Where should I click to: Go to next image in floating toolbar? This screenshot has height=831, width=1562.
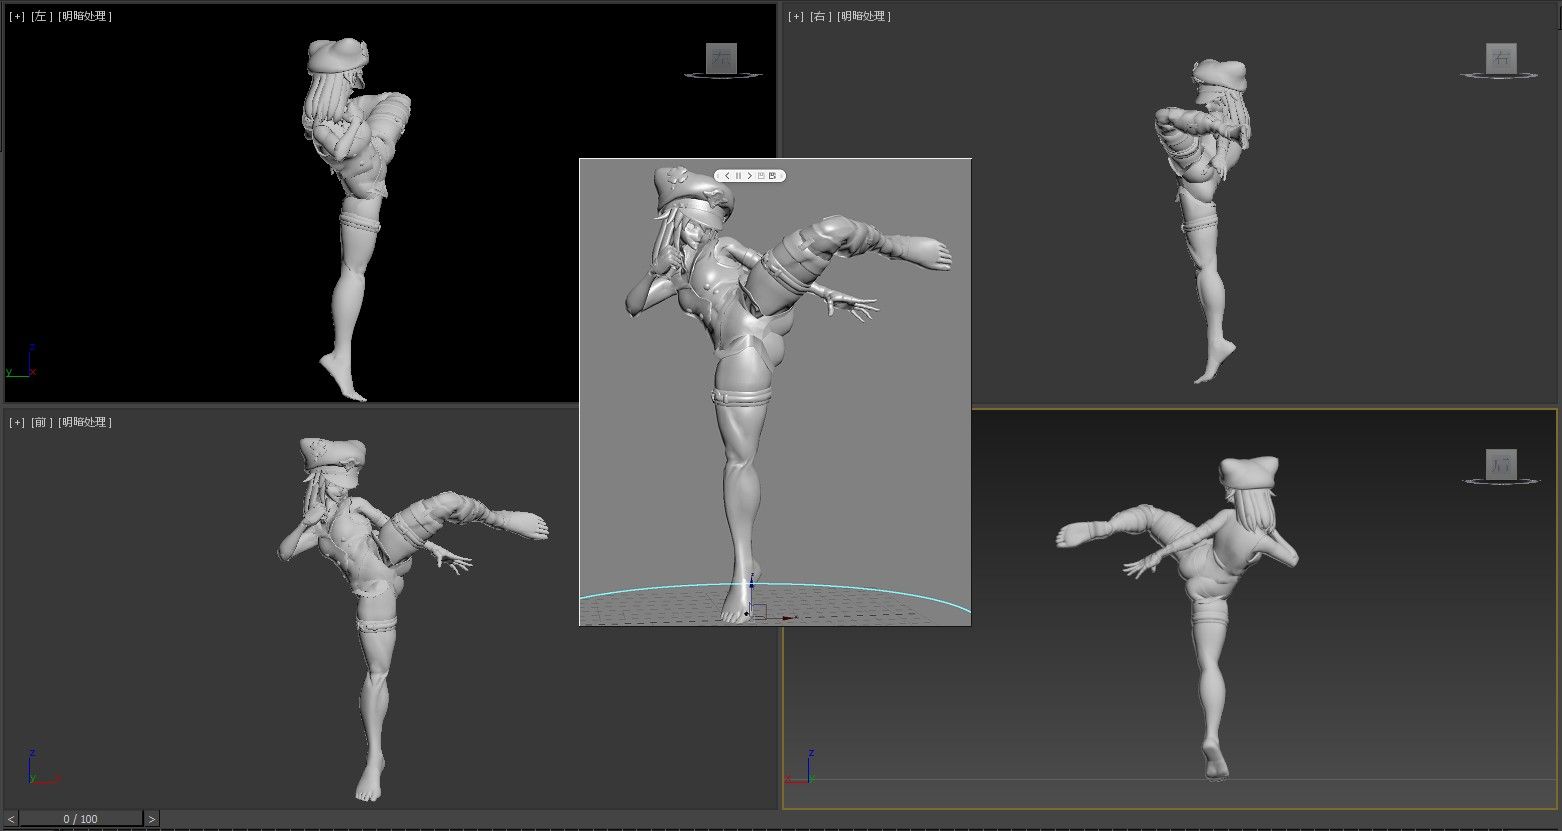coord(750,176)
